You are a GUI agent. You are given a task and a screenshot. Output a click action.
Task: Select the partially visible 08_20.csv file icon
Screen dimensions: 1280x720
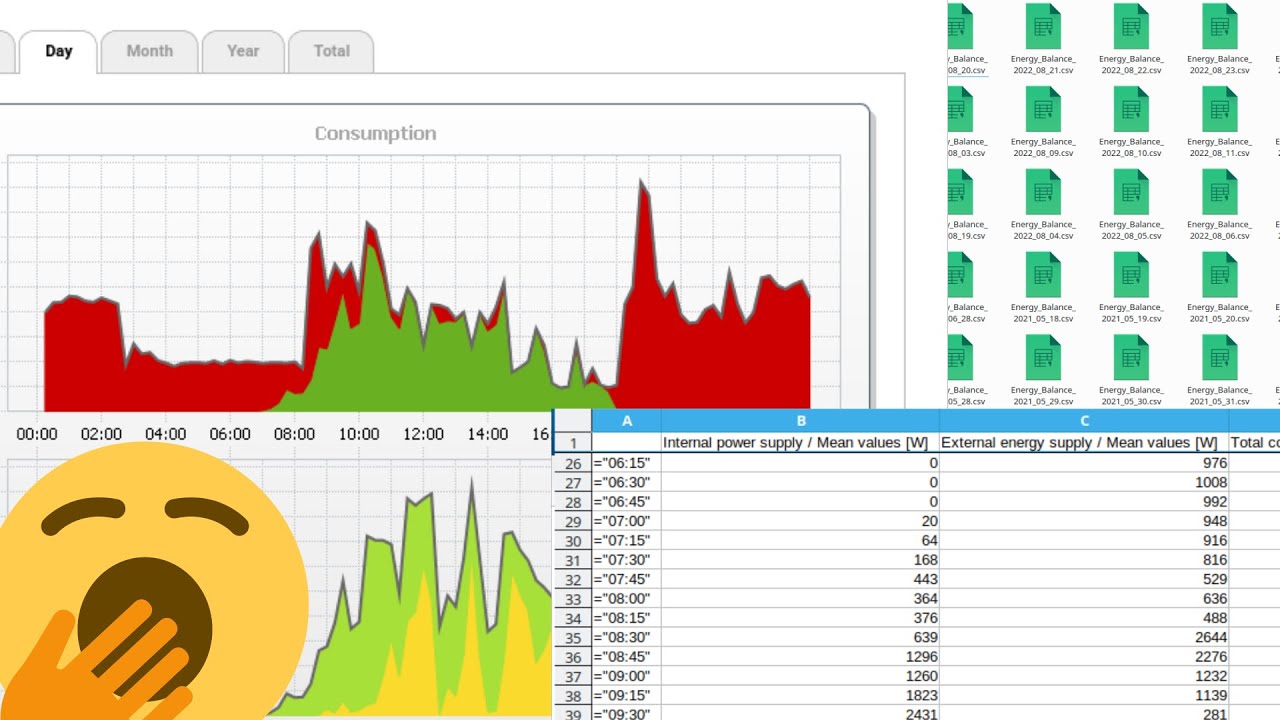point(960,26)
